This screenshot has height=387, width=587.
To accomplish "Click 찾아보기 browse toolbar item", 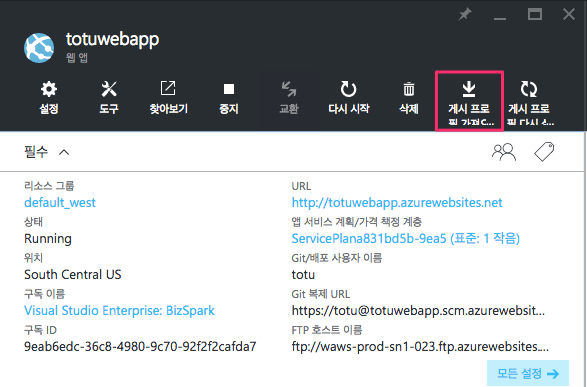I will point(168,98).
